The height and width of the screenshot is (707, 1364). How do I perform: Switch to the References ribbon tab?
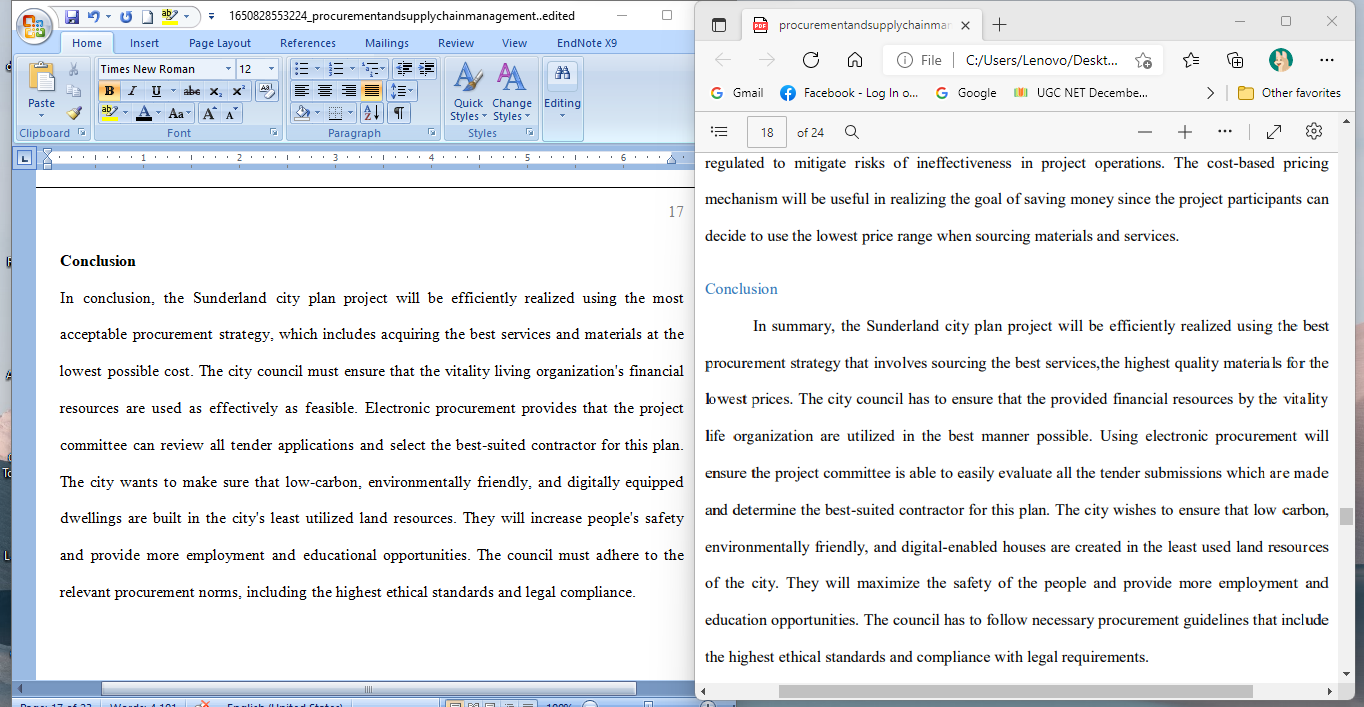pos(308,43)
